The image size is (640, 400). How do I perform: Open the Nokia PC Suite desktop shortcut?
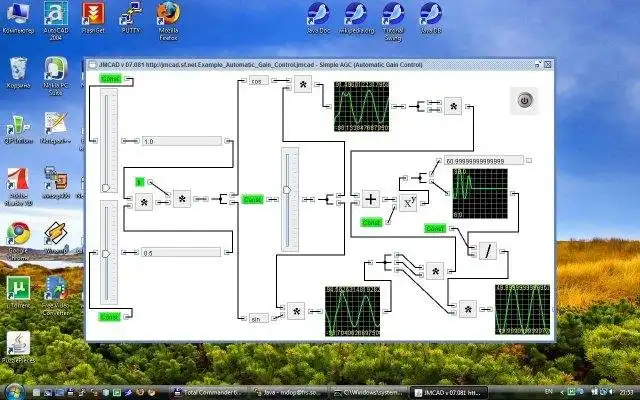pos(56,76)
